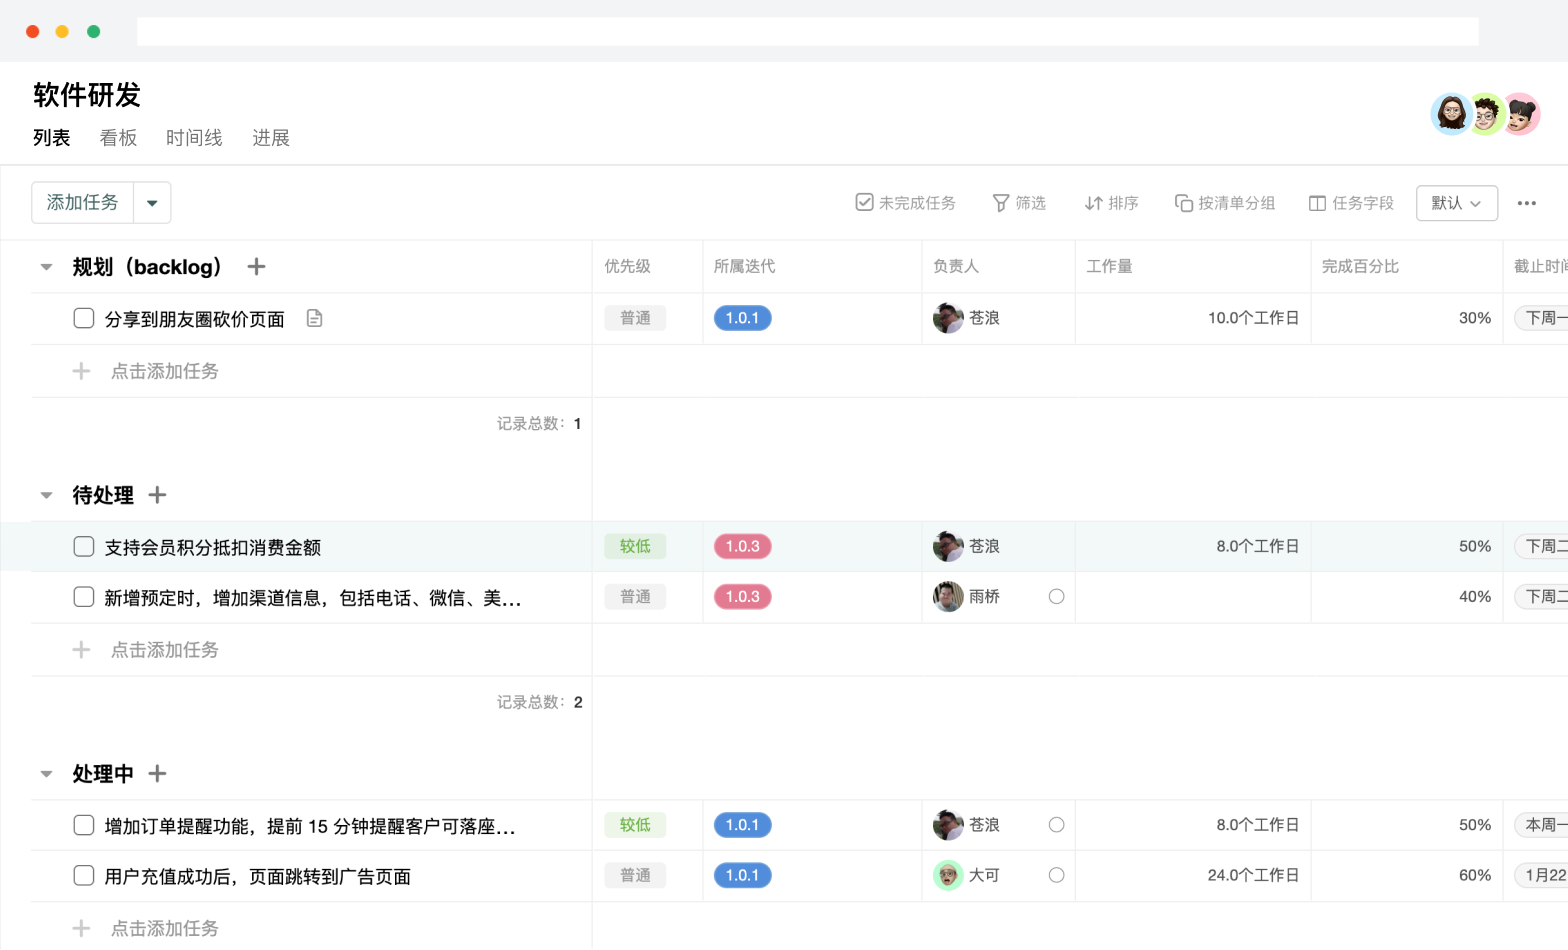Collapse the 规划（backlog）group

click(46, 267)
